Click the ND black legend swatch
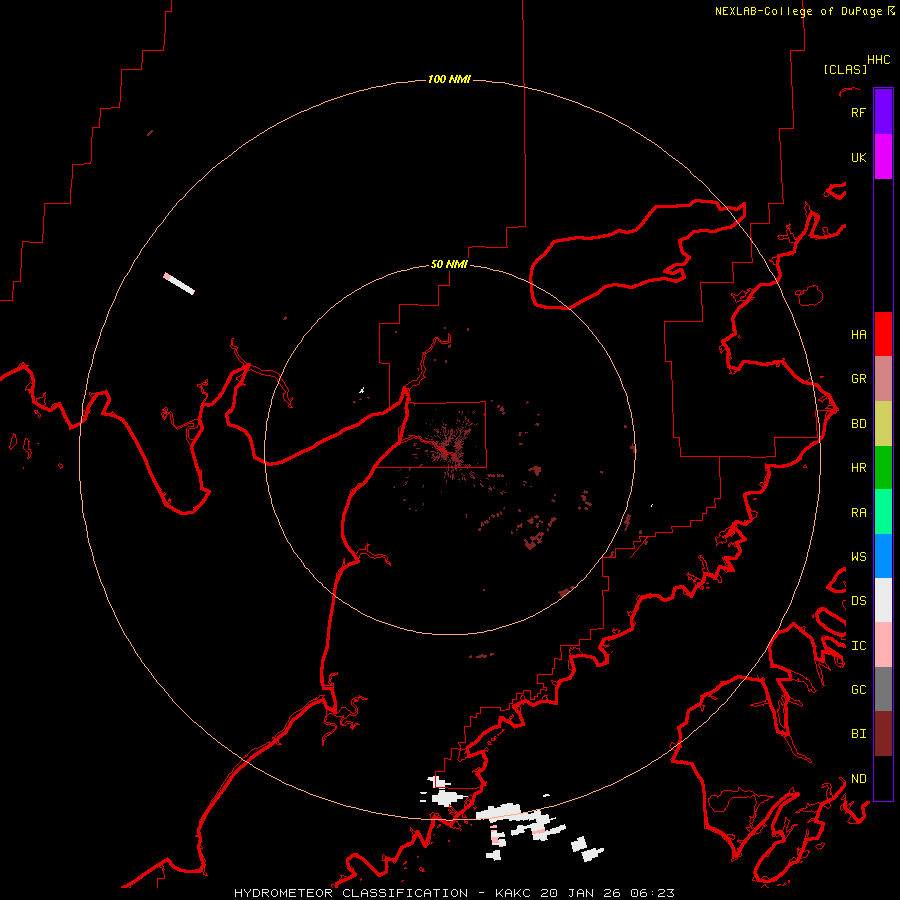This screenshot has width=900, height=900. tap(883, 778)
